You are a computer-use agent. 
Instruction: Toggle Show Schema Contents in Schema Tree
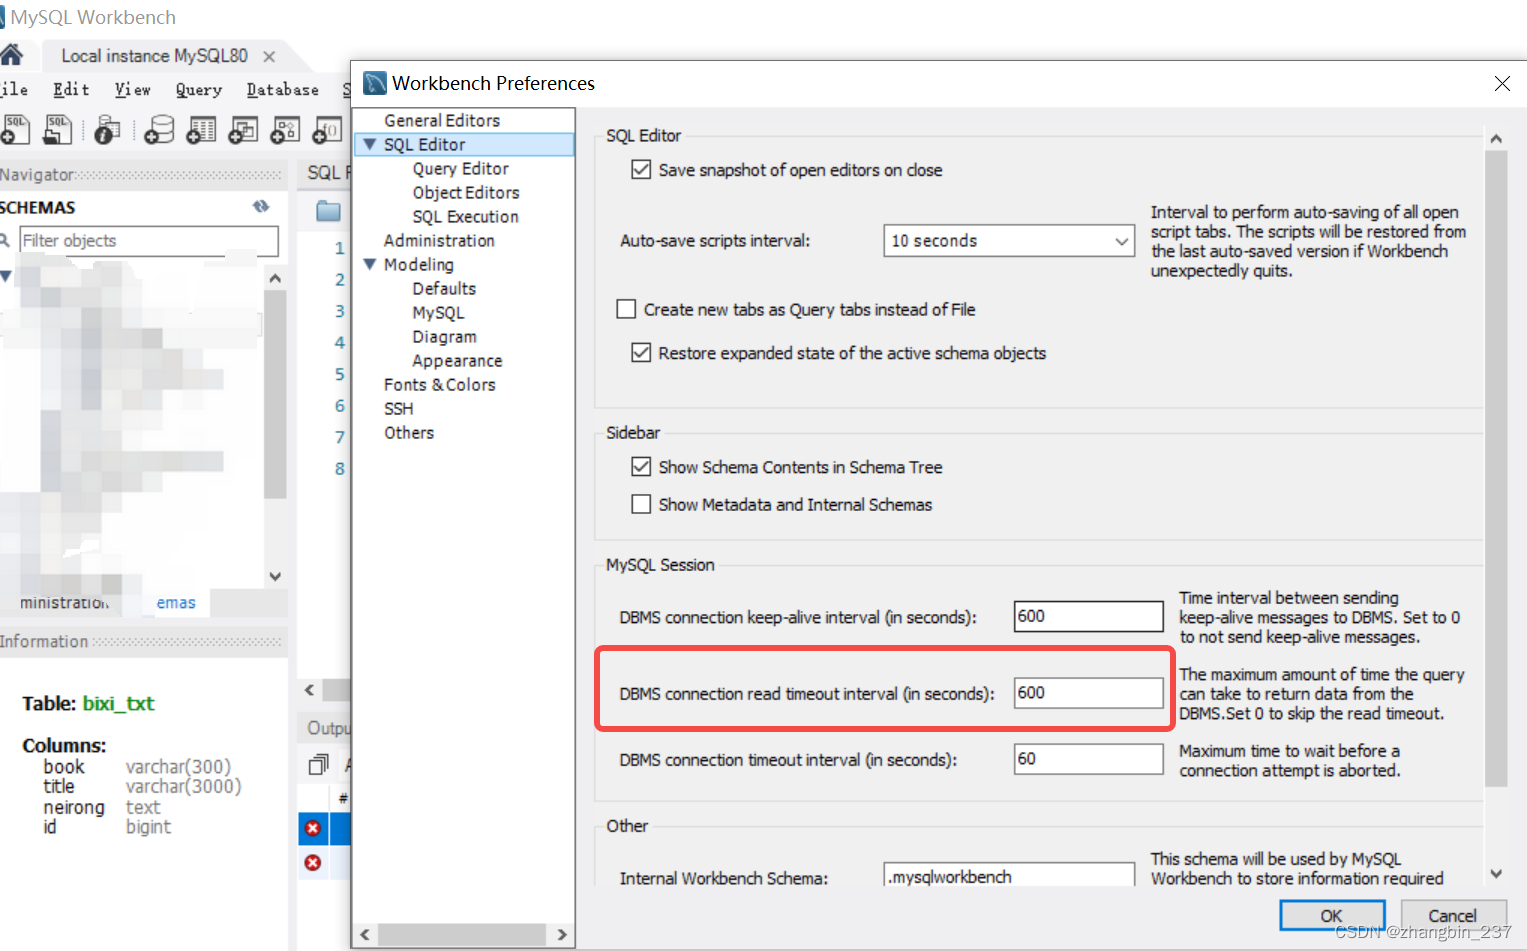tap(641, 466)
